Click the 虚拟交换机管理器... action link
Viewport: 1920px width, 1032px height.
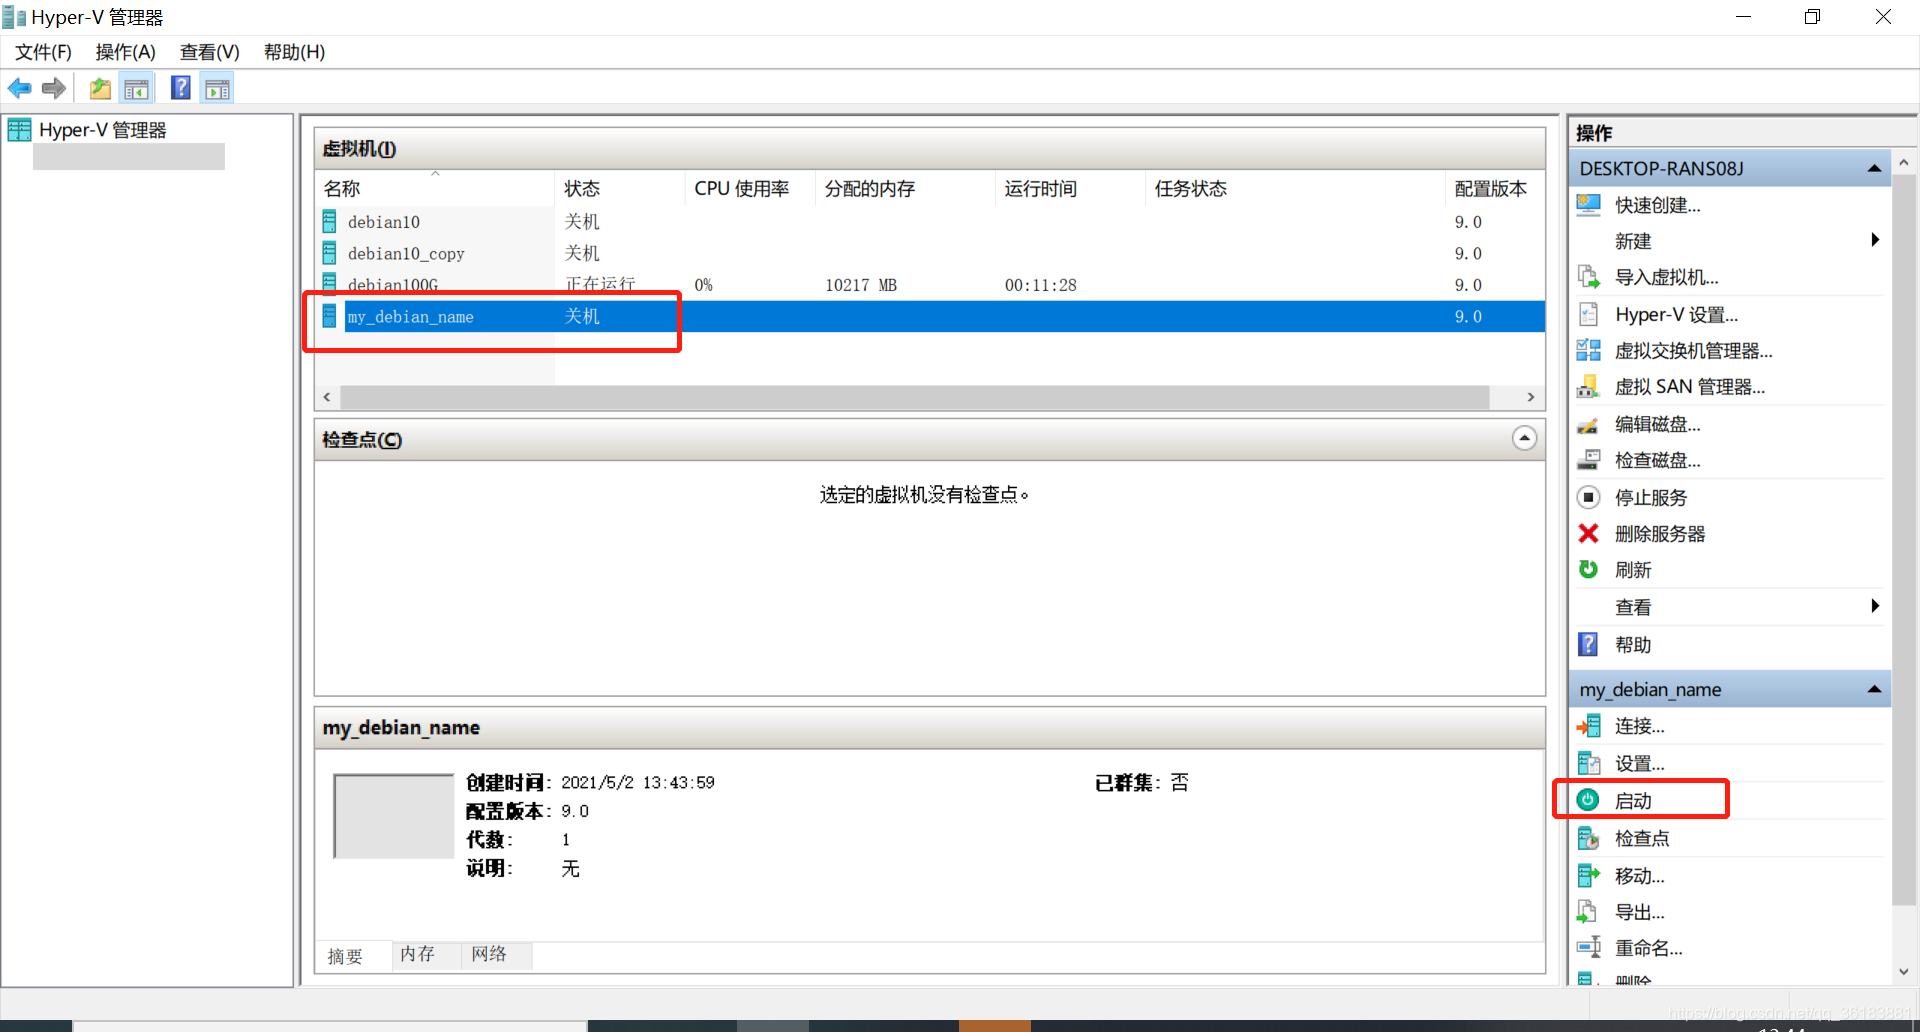click(1693, 350)
